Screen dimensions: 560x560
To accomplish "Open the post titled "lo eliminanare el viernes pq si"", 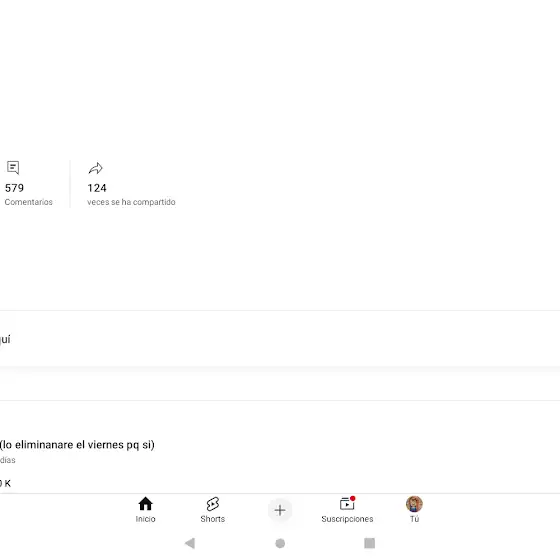I will 77,445.
